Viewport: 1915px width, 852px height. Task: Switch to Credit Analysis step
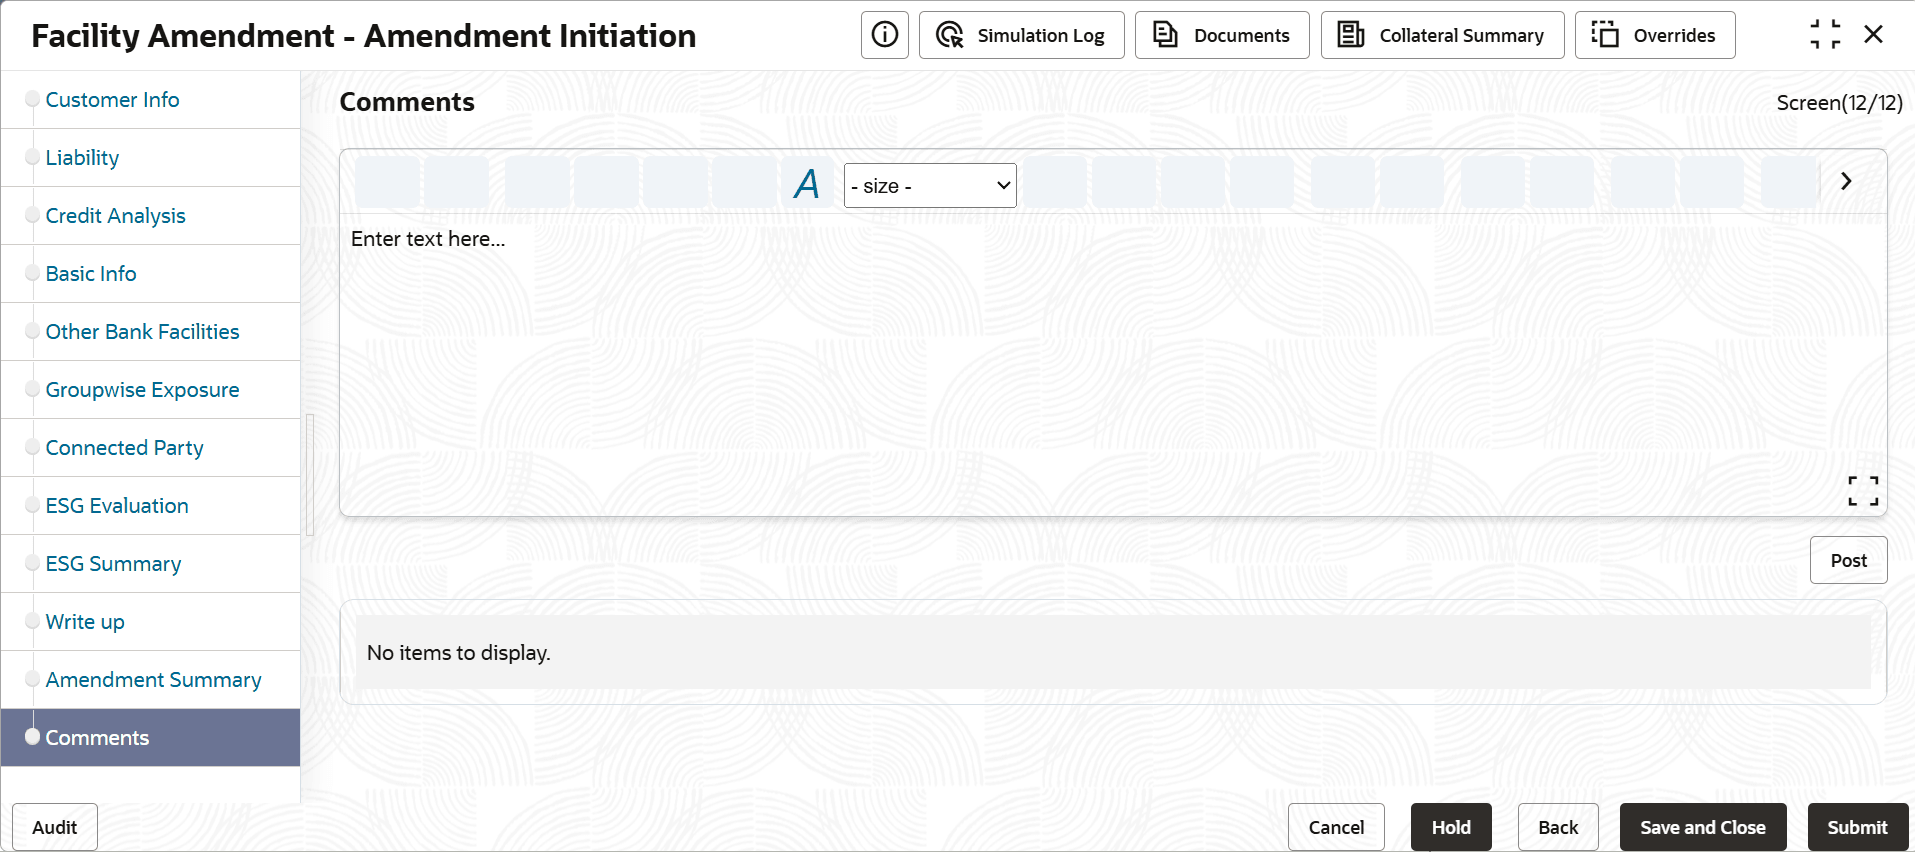115,216
